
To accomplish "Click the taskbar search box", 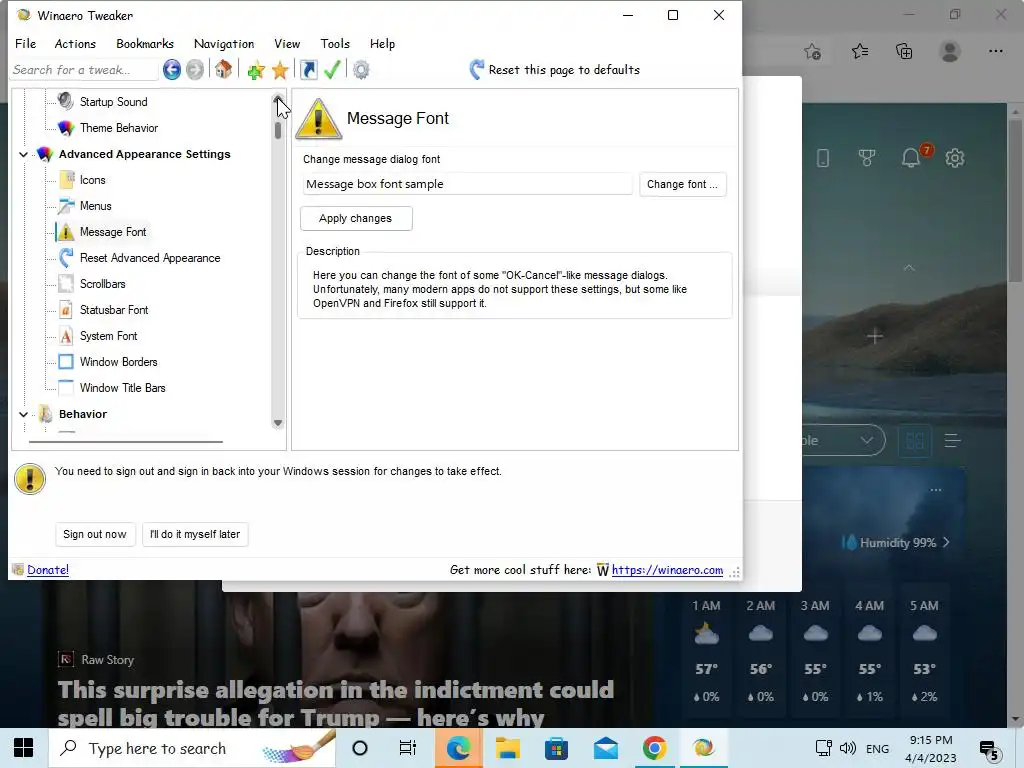I will point(191,748).
